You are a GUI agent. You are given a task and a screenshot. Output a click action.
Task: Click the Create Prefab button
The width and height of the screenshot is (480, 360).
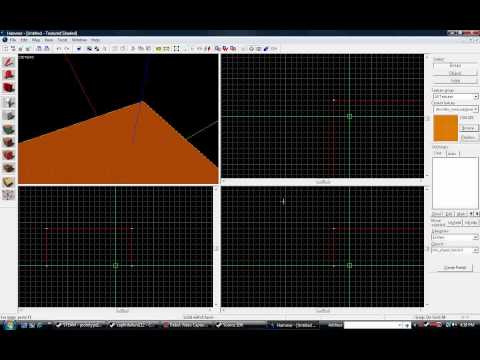(x=455, y=267)
